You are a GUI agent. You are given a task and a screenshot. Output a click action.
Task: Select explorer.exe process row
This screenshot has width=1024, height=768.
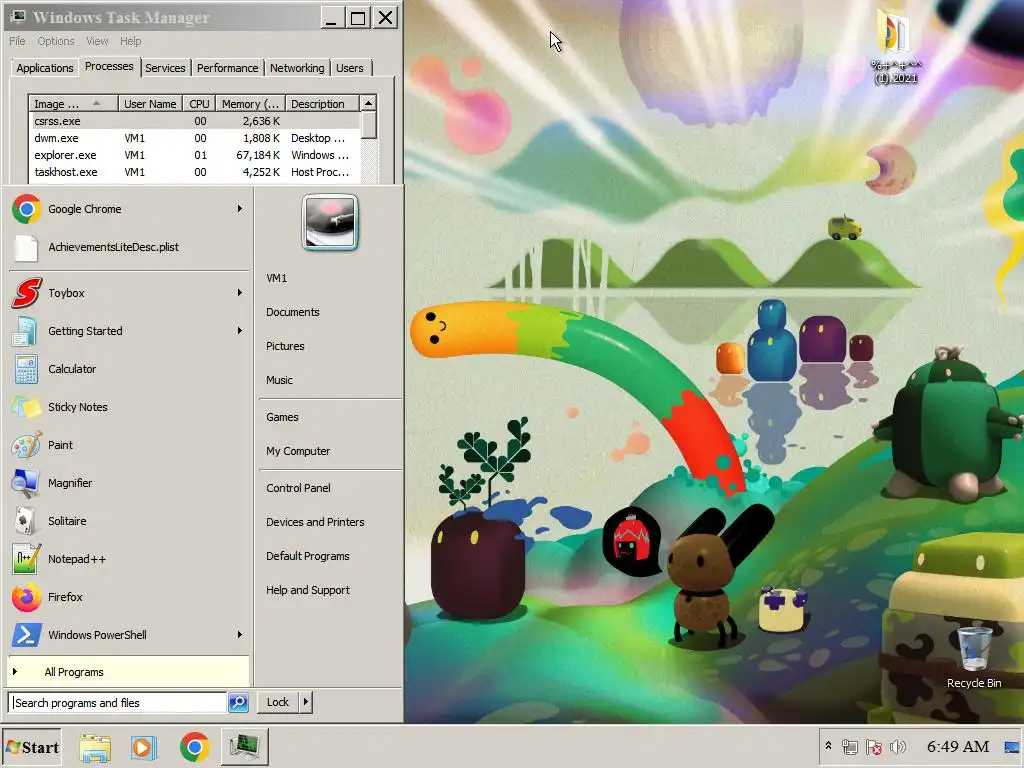pos(195,155)
